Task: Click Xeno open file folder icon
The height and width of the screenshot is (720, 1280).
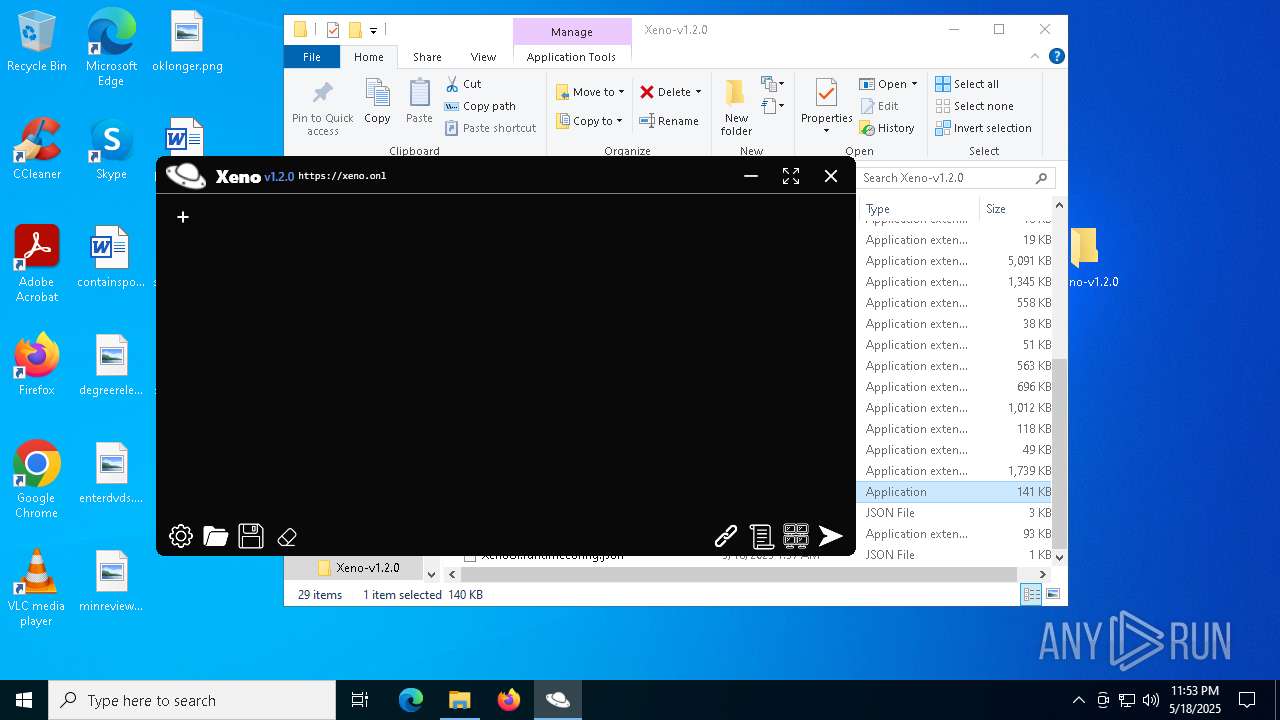Action: pyautogui.click(x=216, y=536)
